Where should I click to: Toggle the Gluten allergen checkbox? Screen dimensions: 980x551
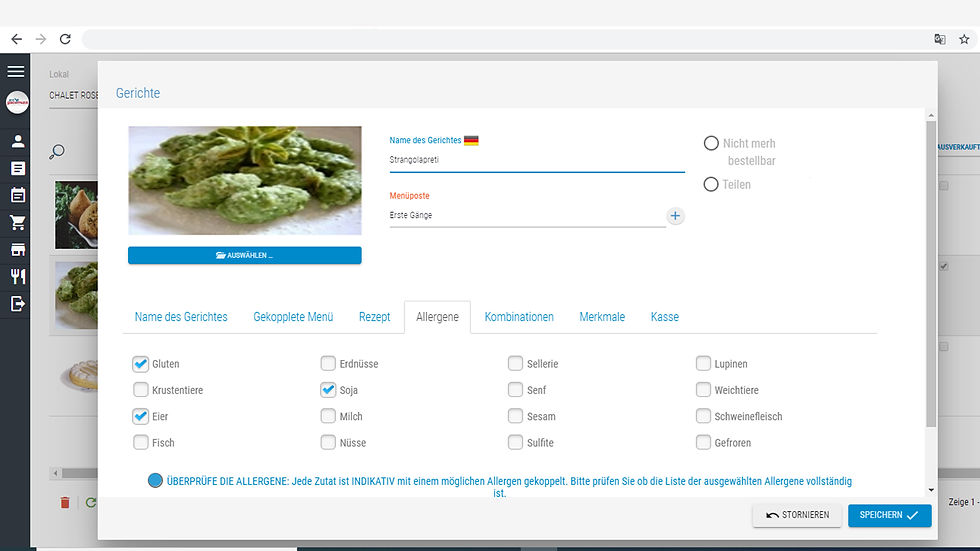[x=141, y=364]
